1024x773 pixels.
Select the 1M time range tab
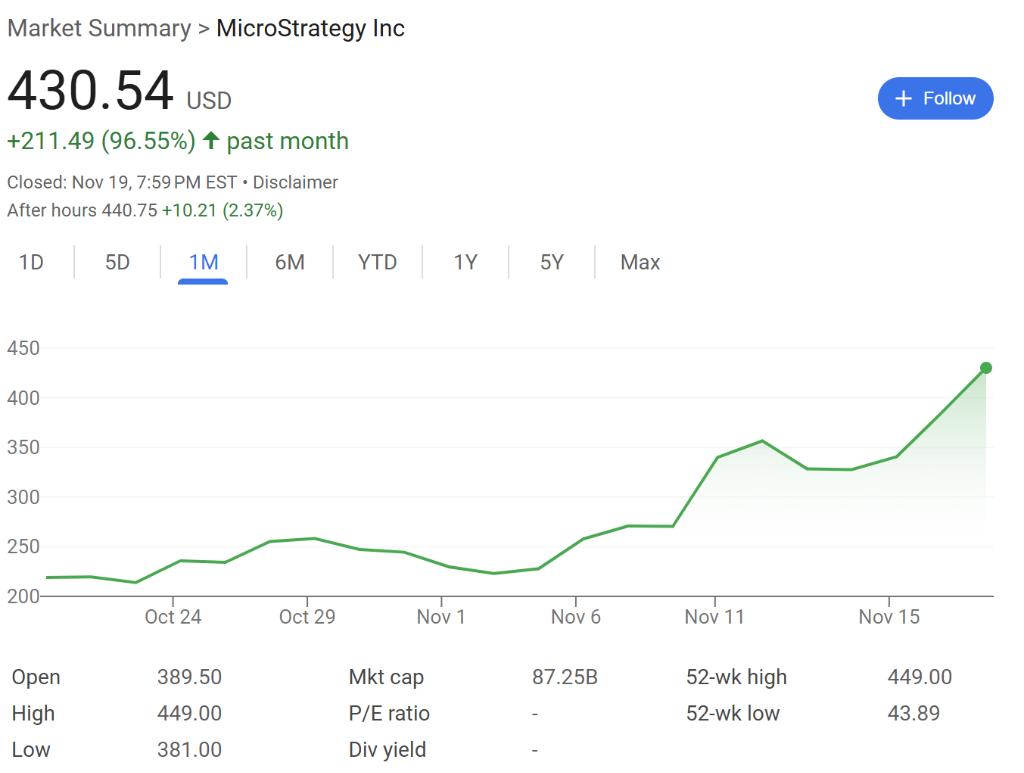[203, 262]
